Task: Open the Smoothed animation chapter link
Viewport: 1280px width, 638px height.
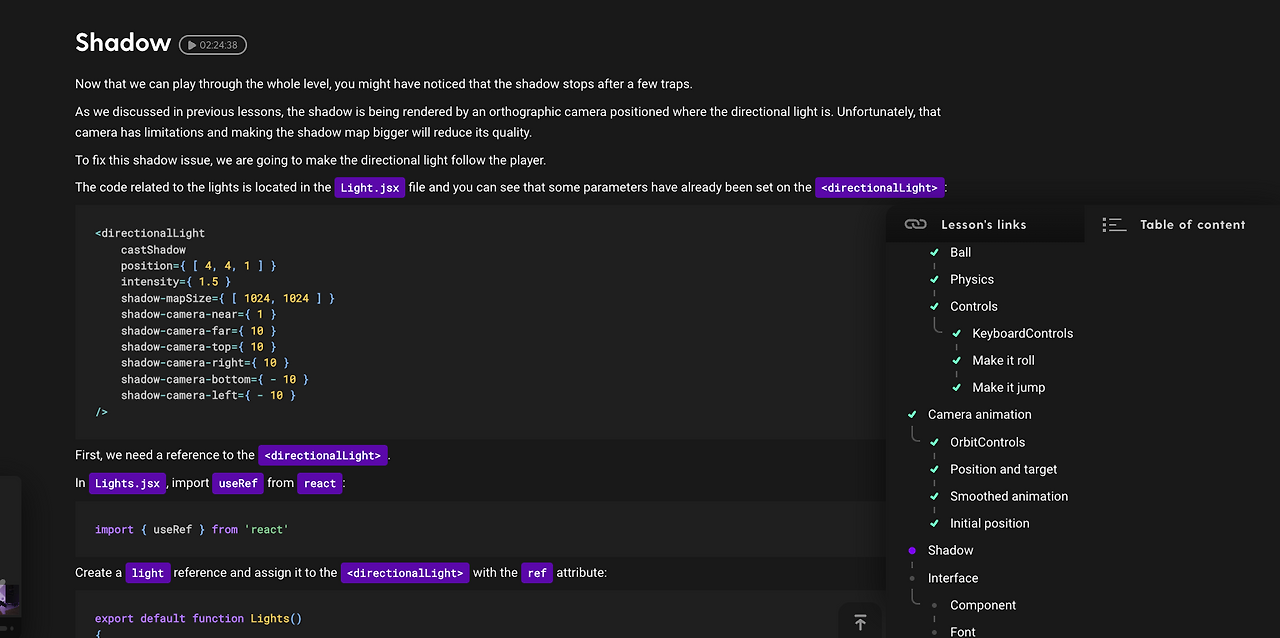Action: (1009, 495)
